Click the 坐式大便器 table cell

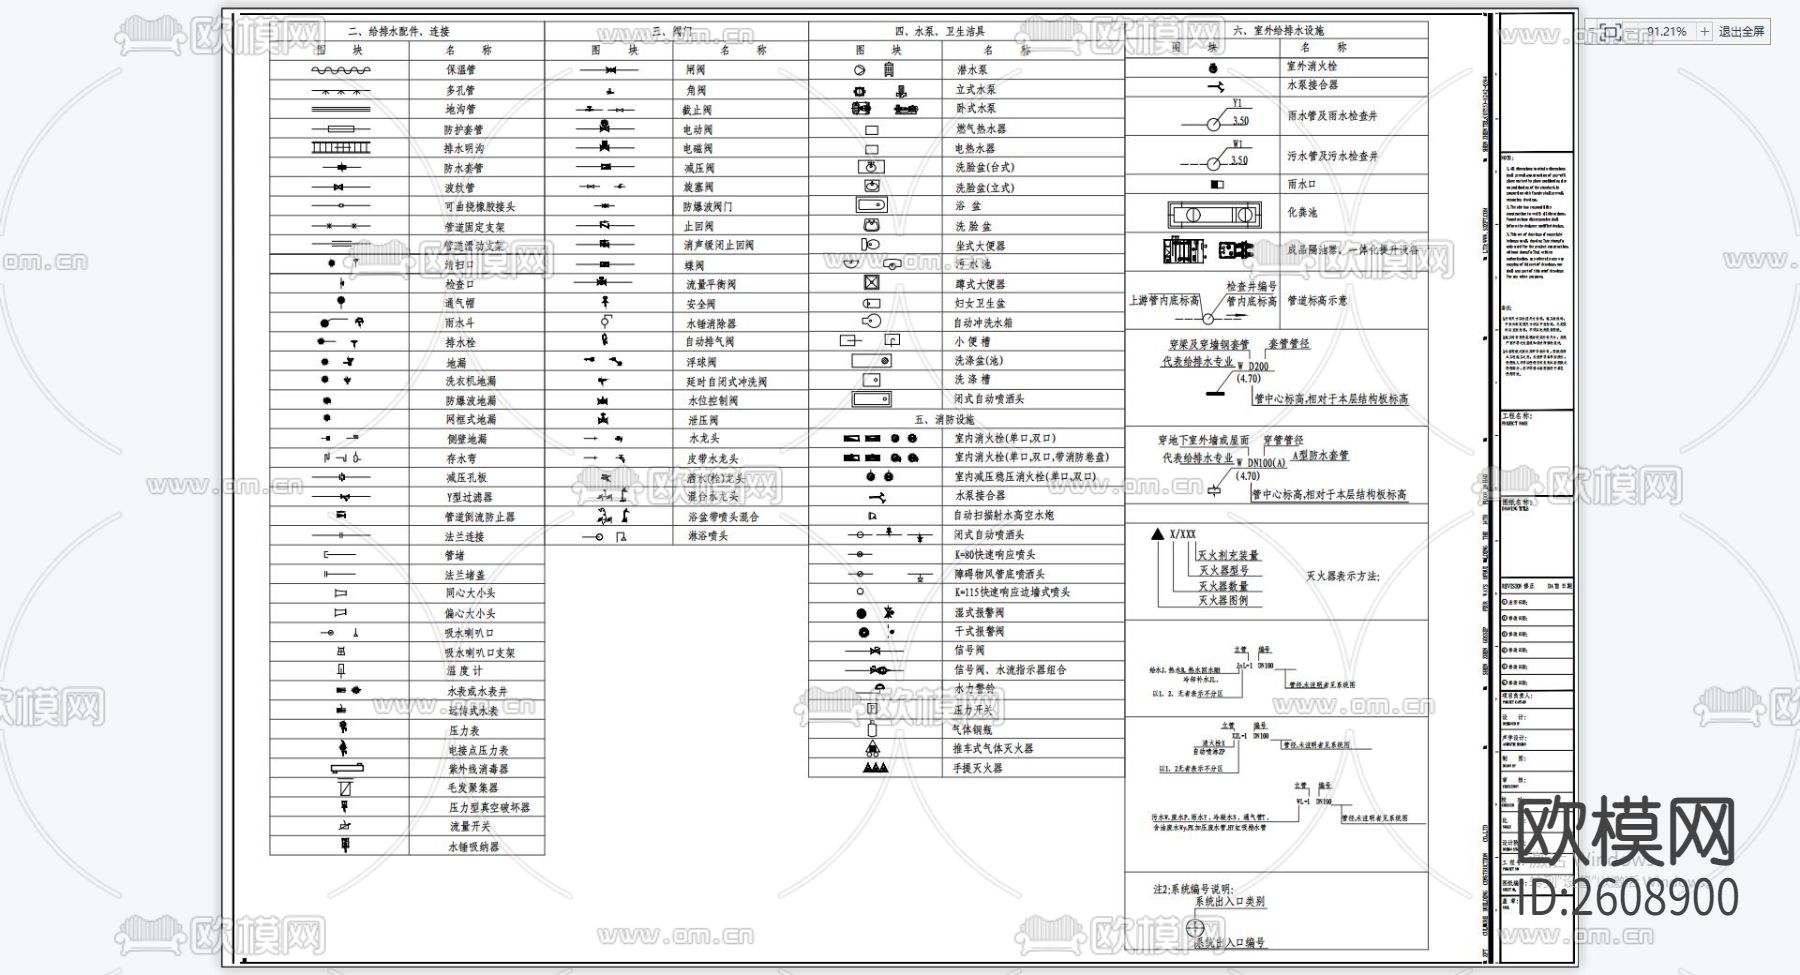coord(1033,245)
